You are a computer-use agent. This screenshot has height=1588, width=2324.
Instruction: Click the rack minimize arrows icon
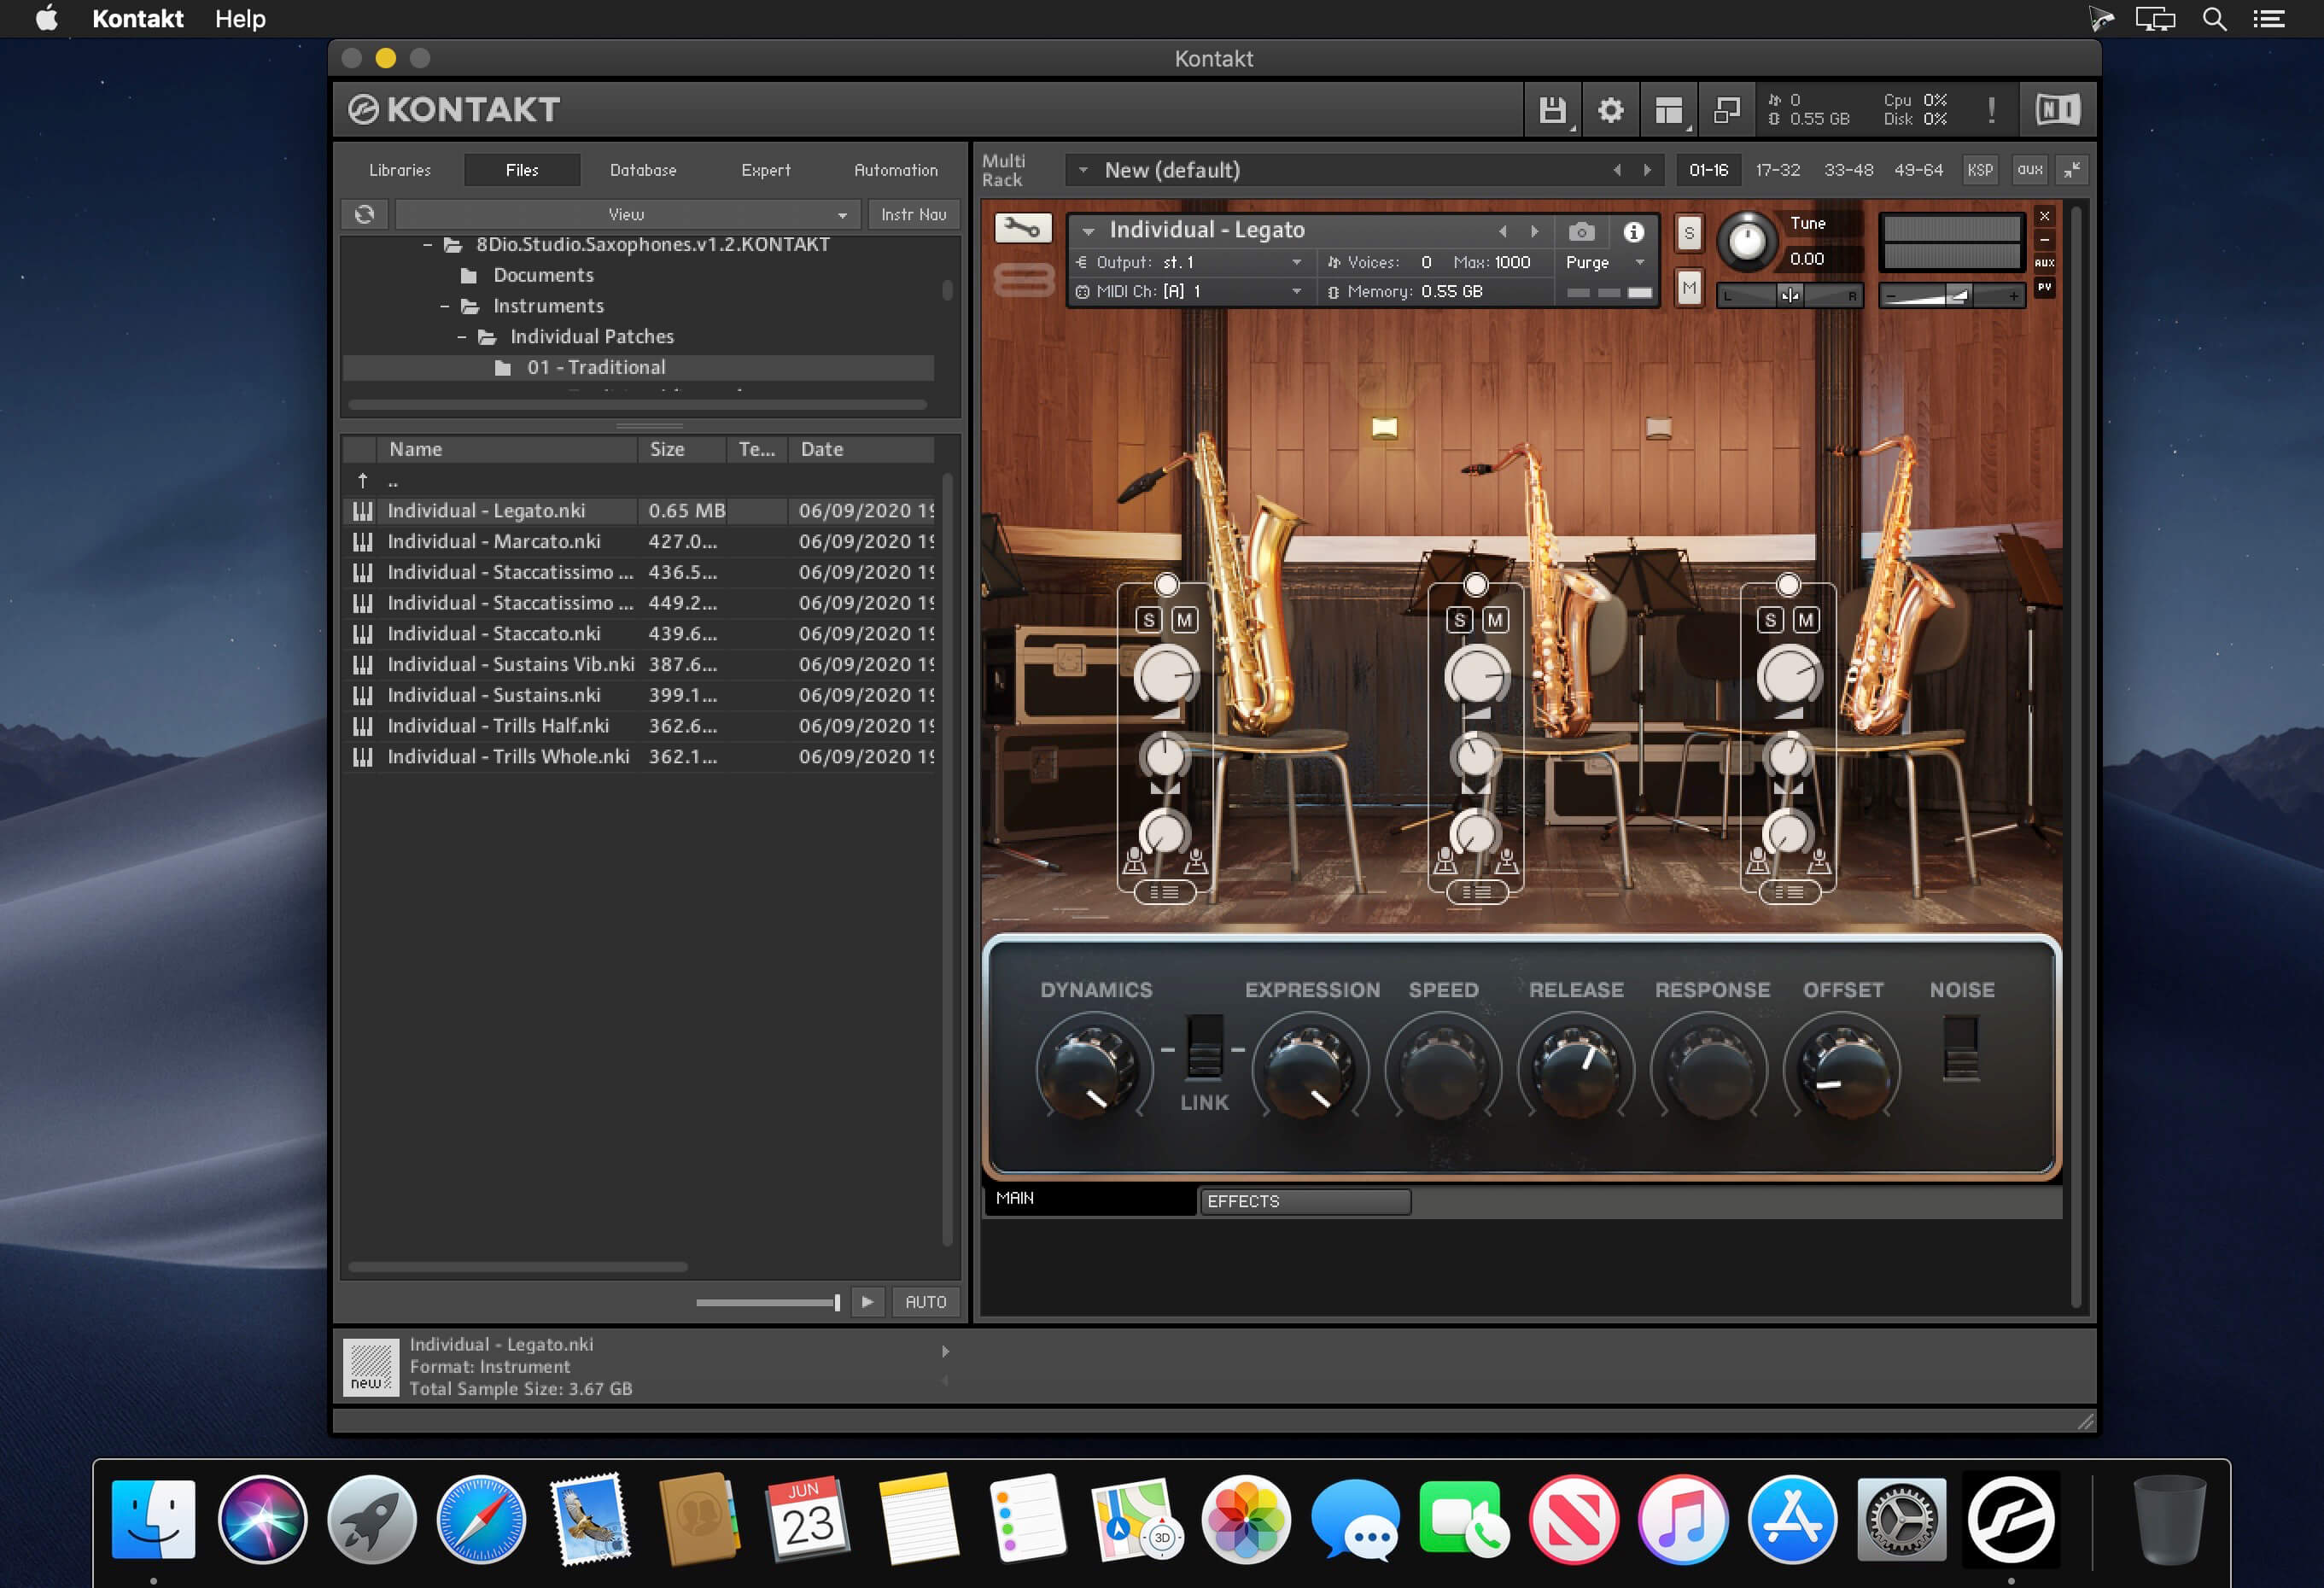click(x=2073, y=170)
